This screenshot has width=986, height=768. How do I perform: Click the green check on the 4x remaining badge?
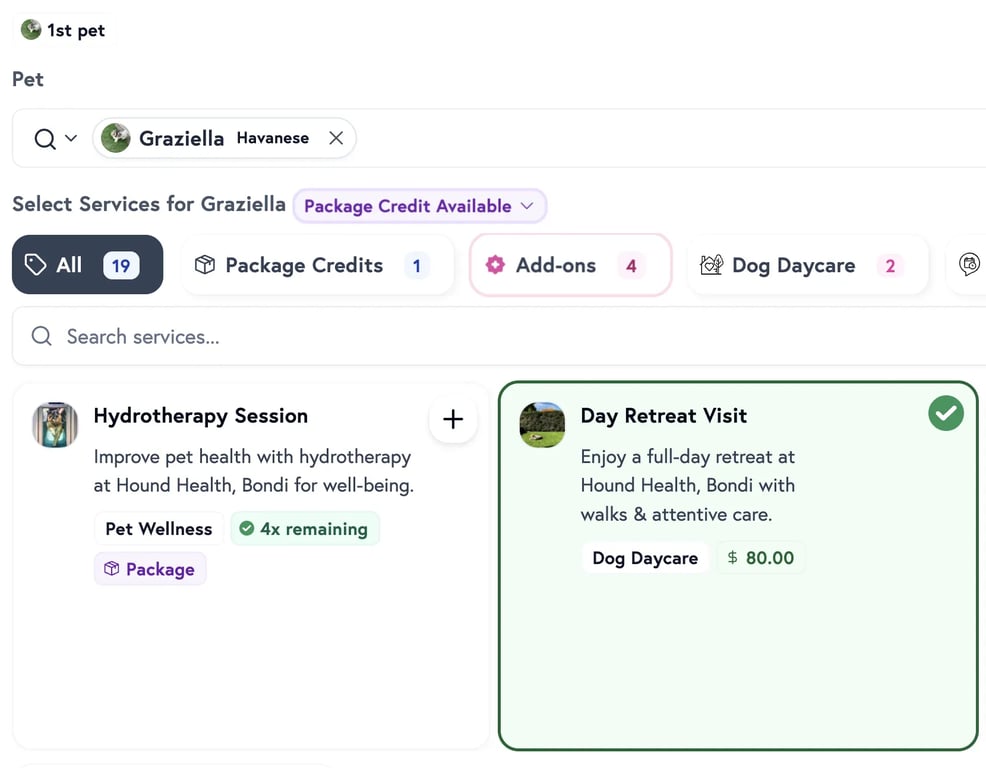pos(248,528)
